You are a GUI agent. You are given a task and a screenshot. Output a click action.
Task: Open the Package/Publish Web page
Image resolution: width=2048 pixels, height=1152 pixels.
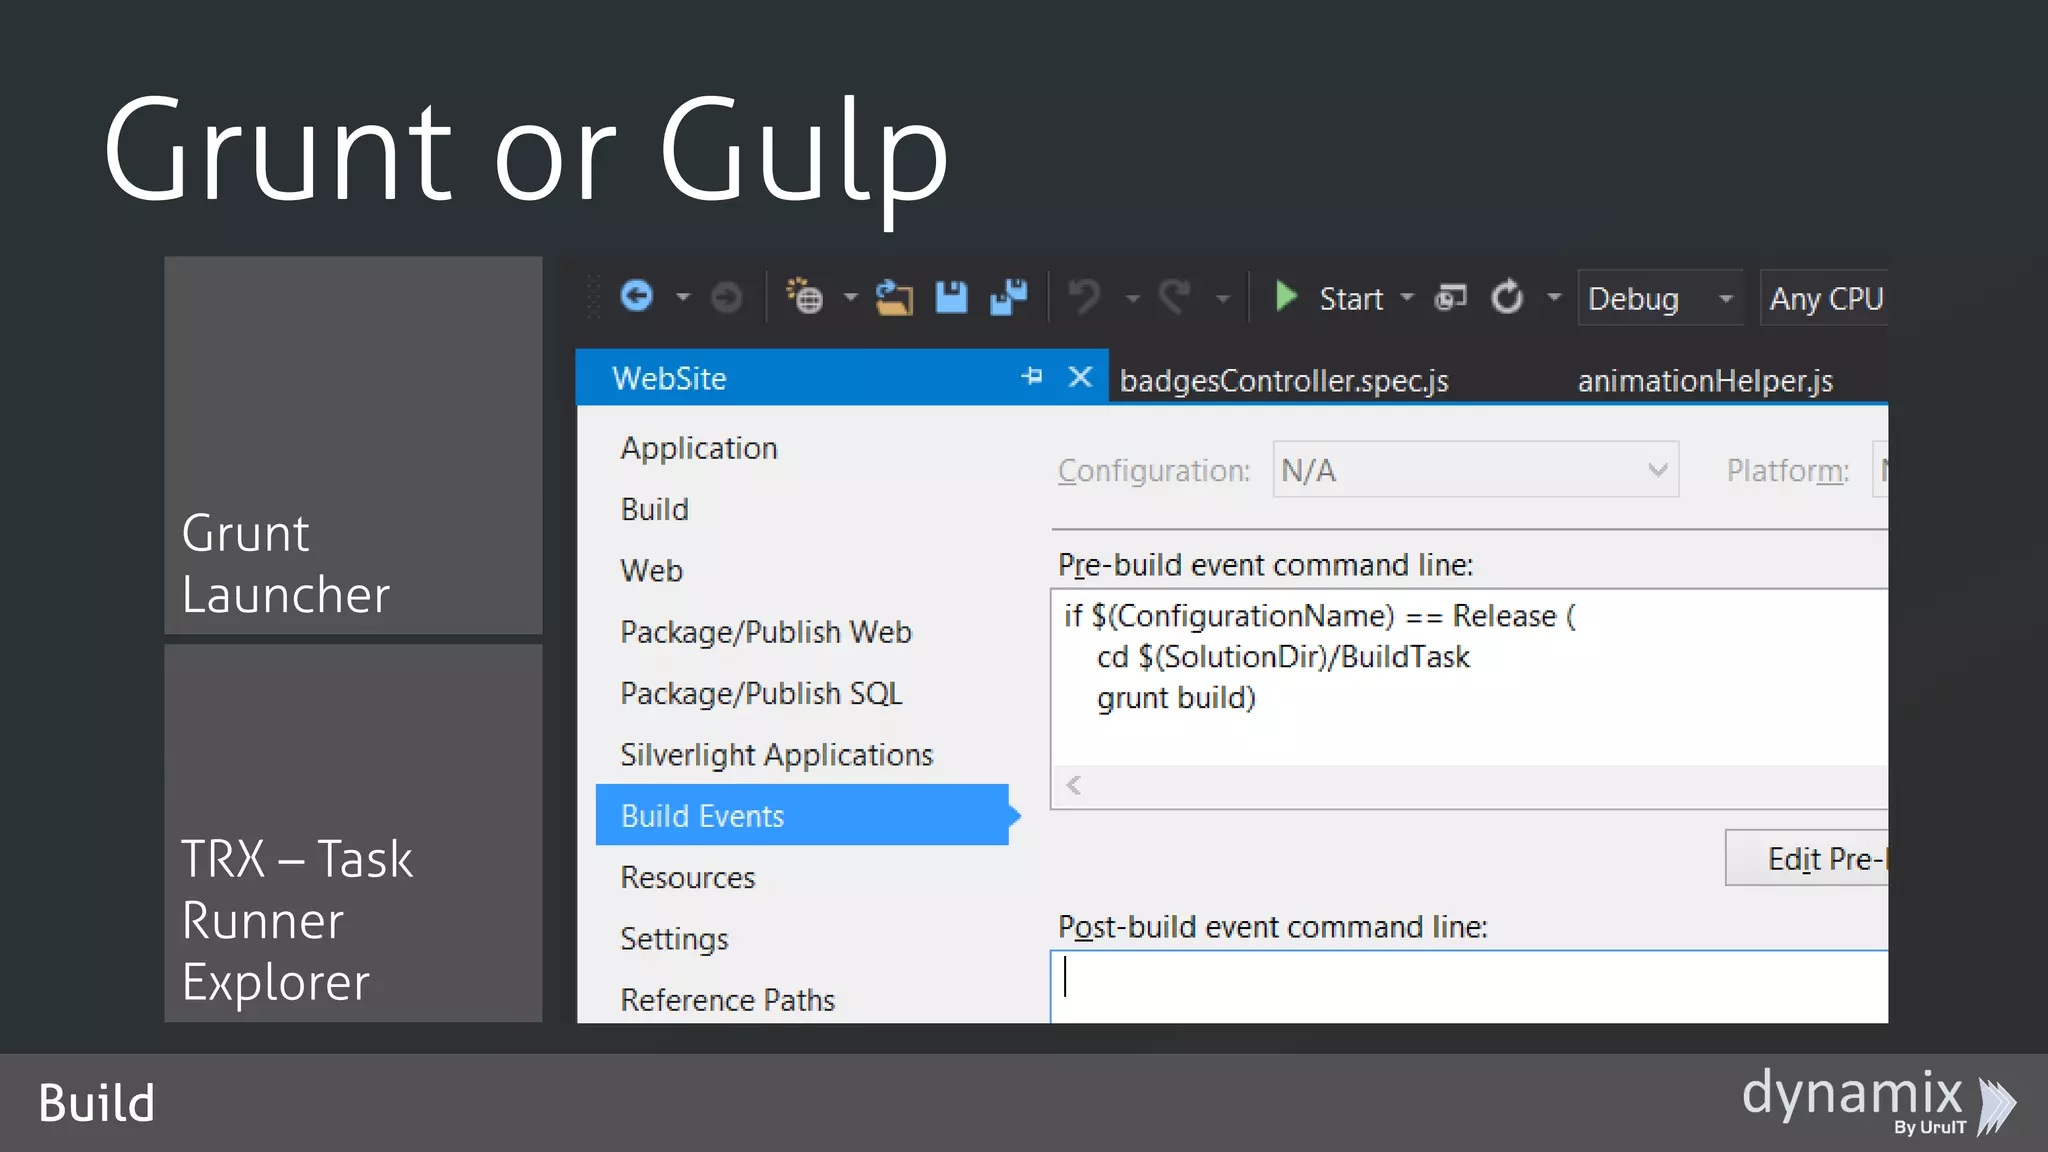766,632
